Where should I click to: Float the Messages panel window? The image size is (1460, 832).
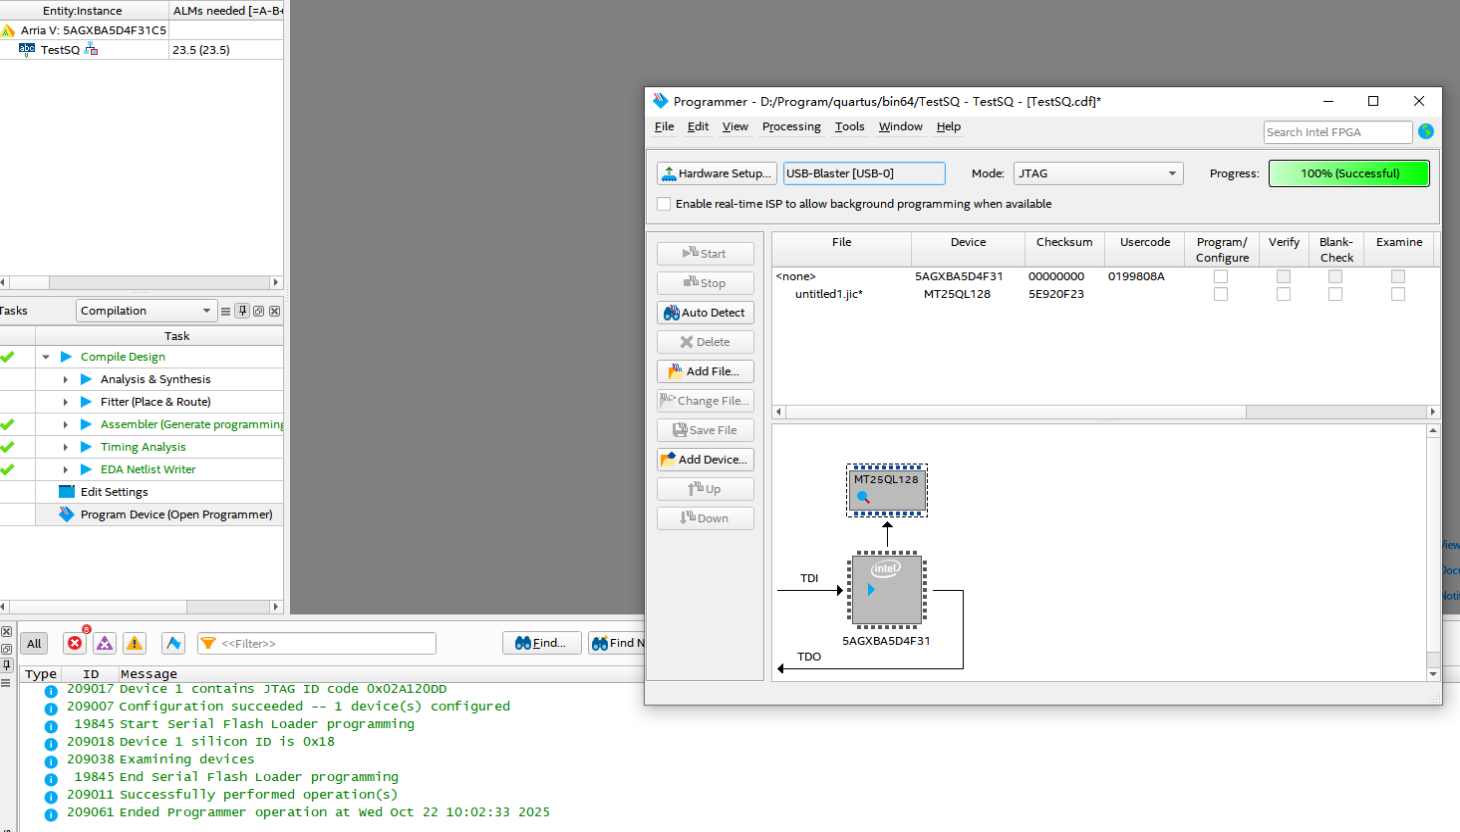pyautogui.click(x=6, y=649)
